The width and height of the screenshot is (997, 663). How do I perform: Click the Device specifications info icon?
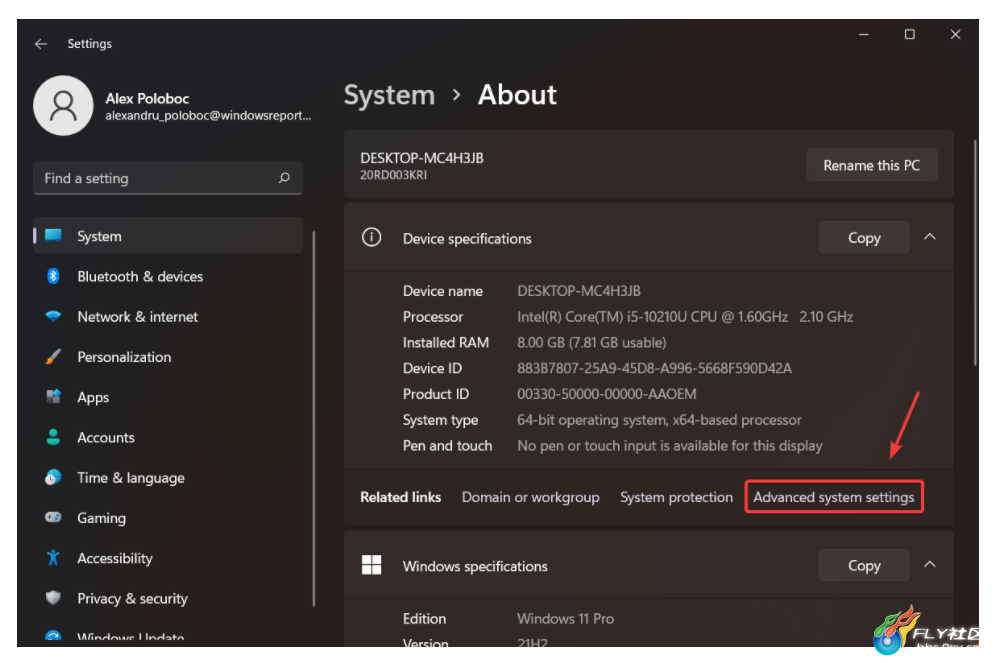pyautogui.click(x=371, y=238)
